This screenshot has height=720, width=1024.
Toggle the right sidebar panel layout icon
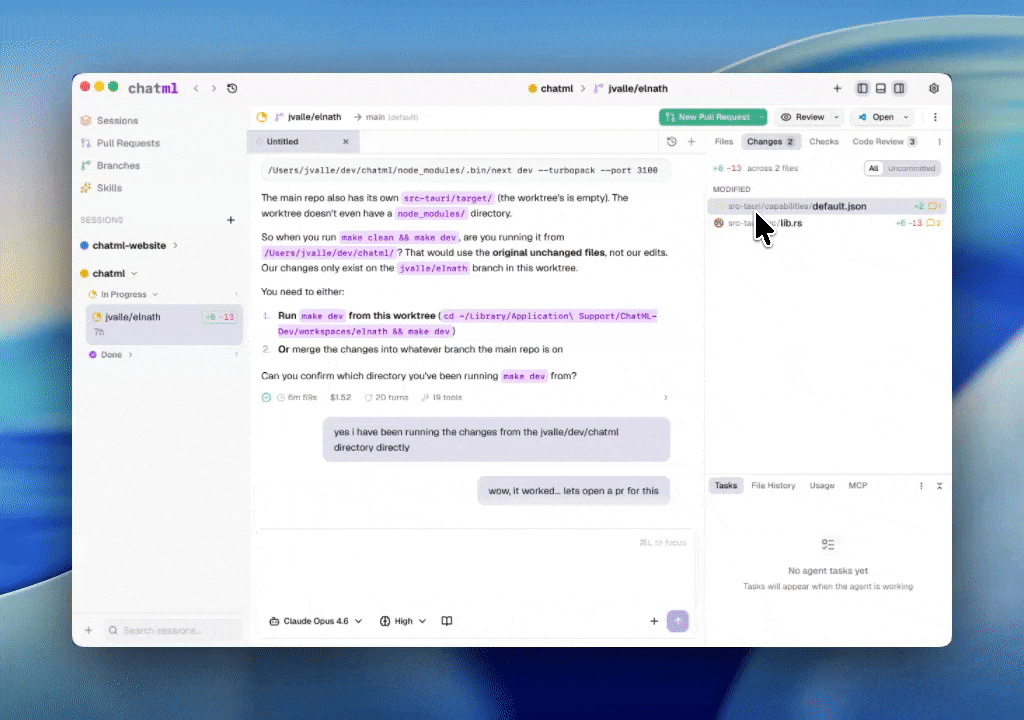tap(899, 88)
